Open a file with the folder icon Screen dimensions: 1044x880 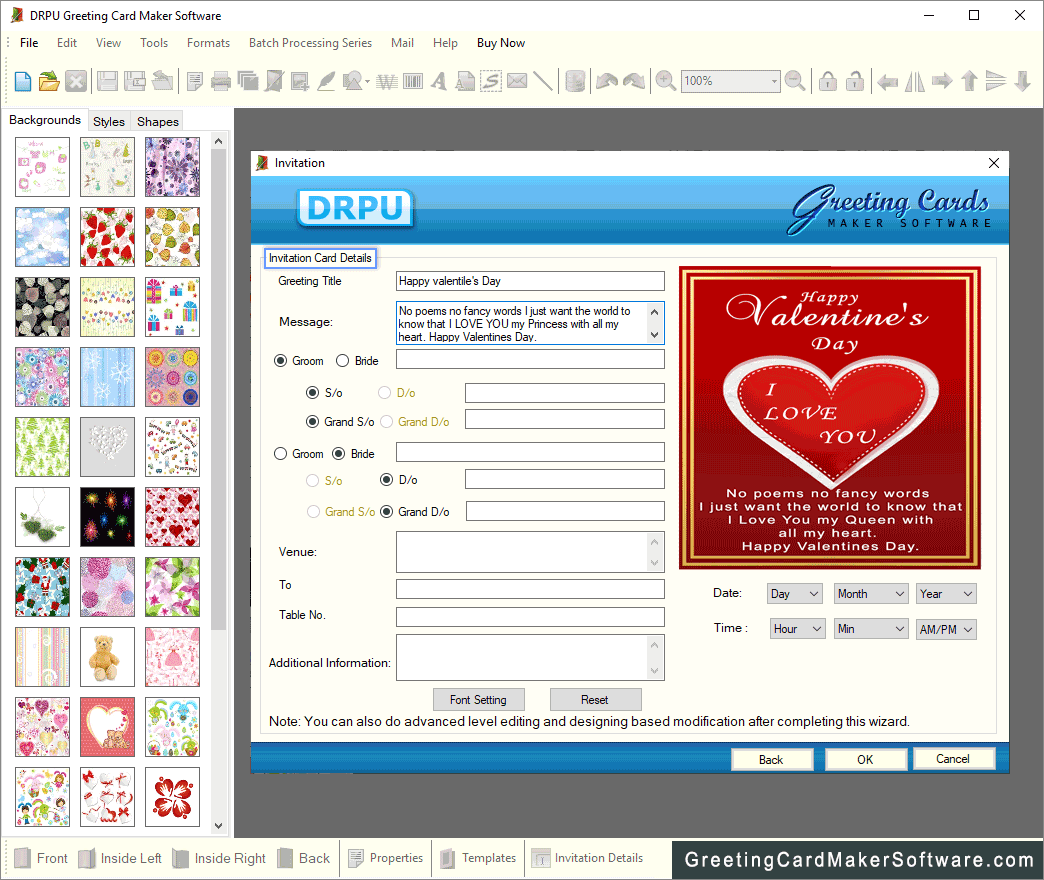(x=49, y=81)
